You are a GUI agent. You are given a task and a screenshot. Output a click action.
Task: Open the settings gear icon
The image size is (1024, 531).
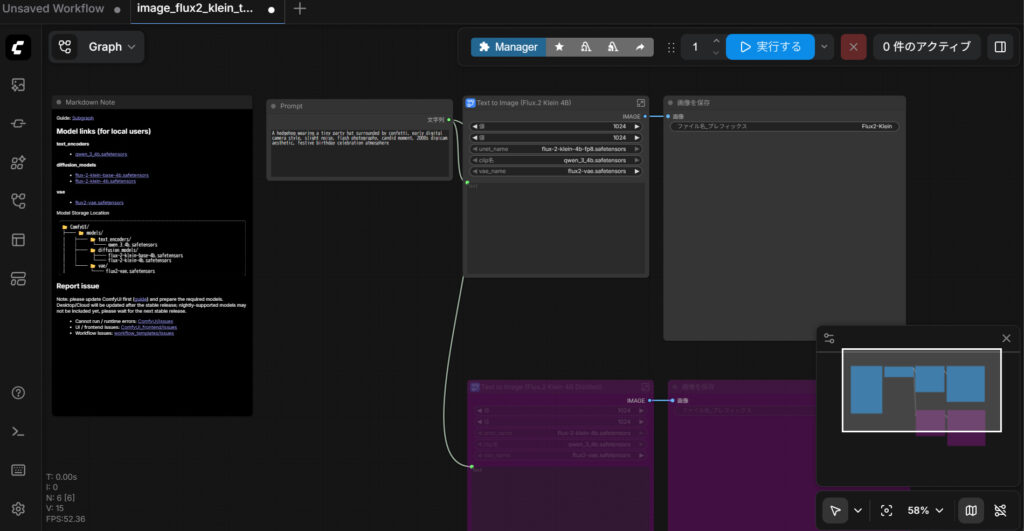18,509
